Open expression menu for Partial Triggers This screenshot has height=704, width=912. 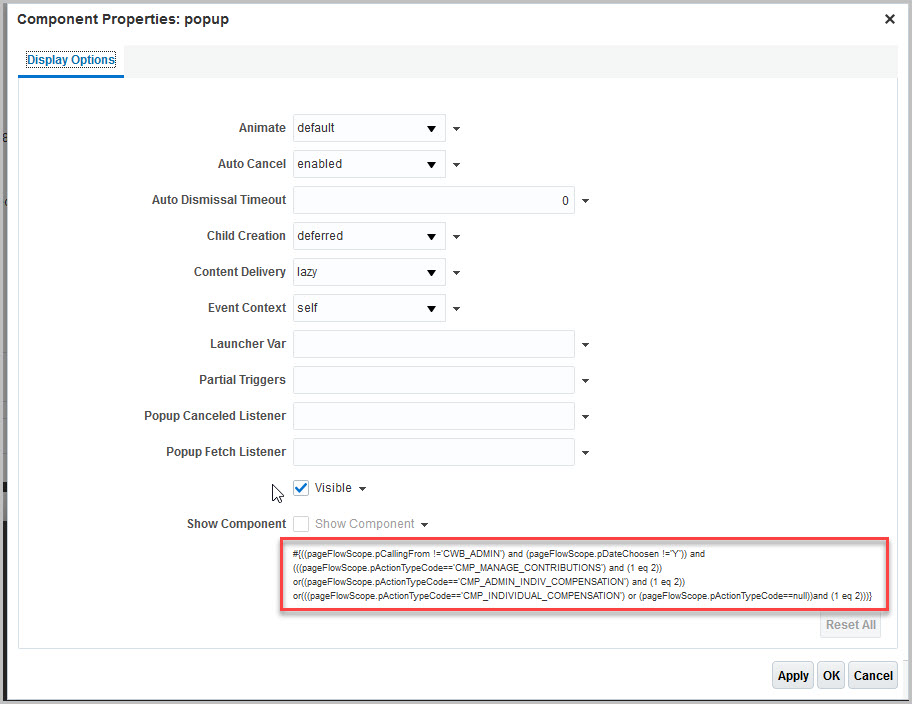pyautogui.click(x=585, y=381)
